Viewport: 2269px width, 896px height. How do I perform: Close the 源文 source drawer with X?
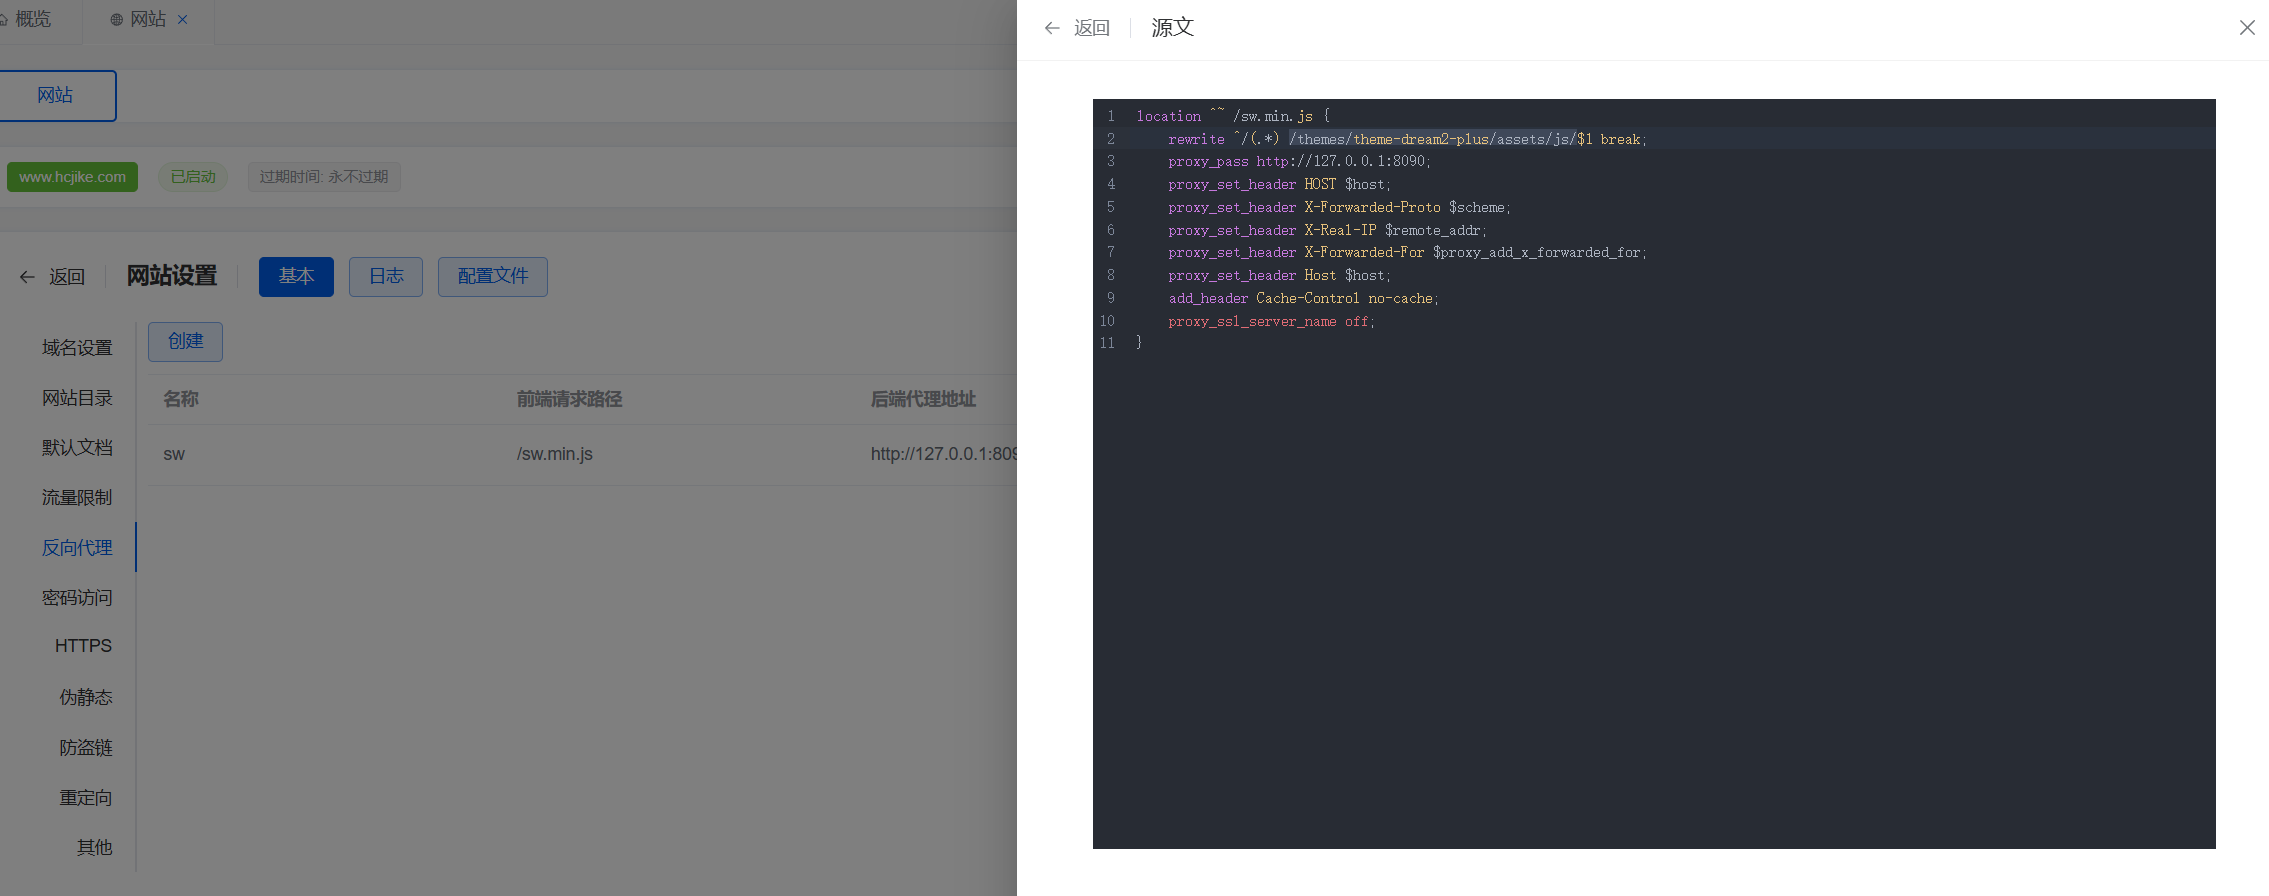click(2246, 28)
